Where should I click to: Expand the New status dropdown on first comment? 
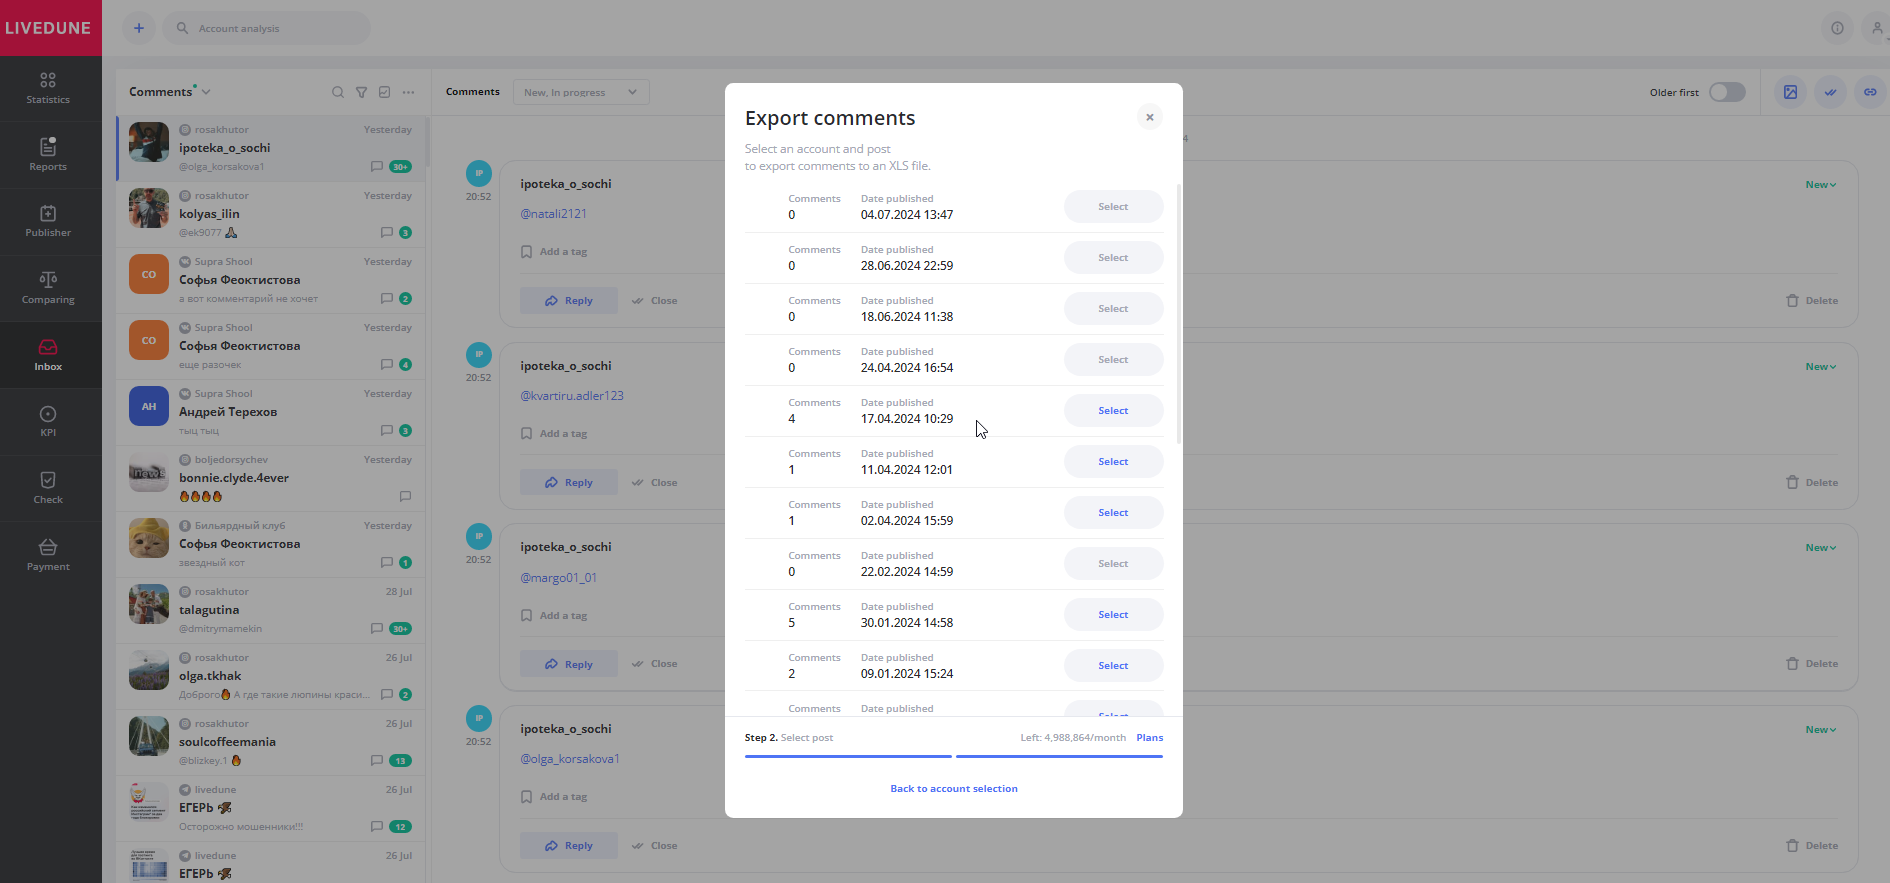click(x=1820, y=185)
